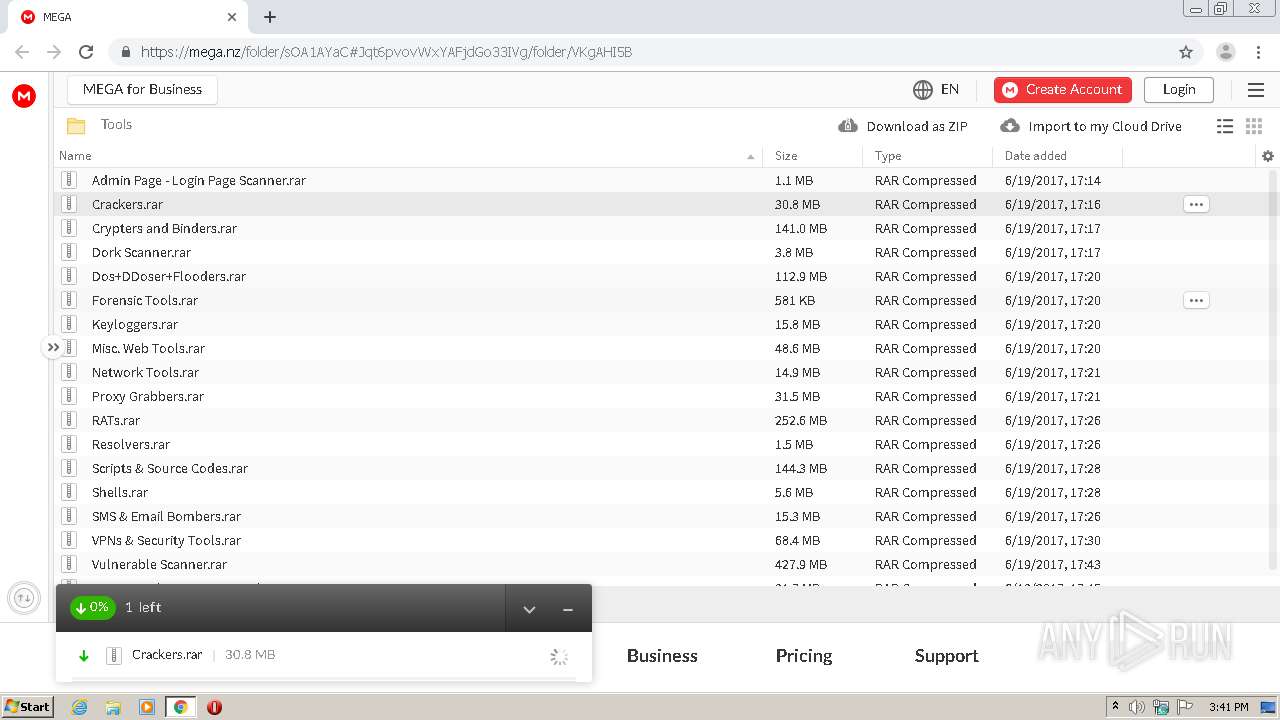Screen dimensions: 1280x720
Task: Reload the page icon
Action: click(x=86, y=52)
